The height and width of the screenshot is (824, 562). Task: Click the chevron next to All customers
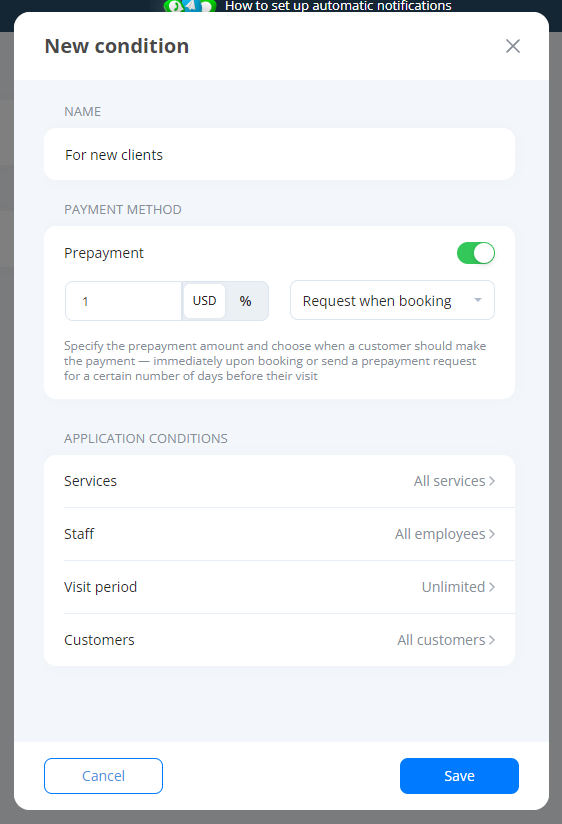coord(492,640)
